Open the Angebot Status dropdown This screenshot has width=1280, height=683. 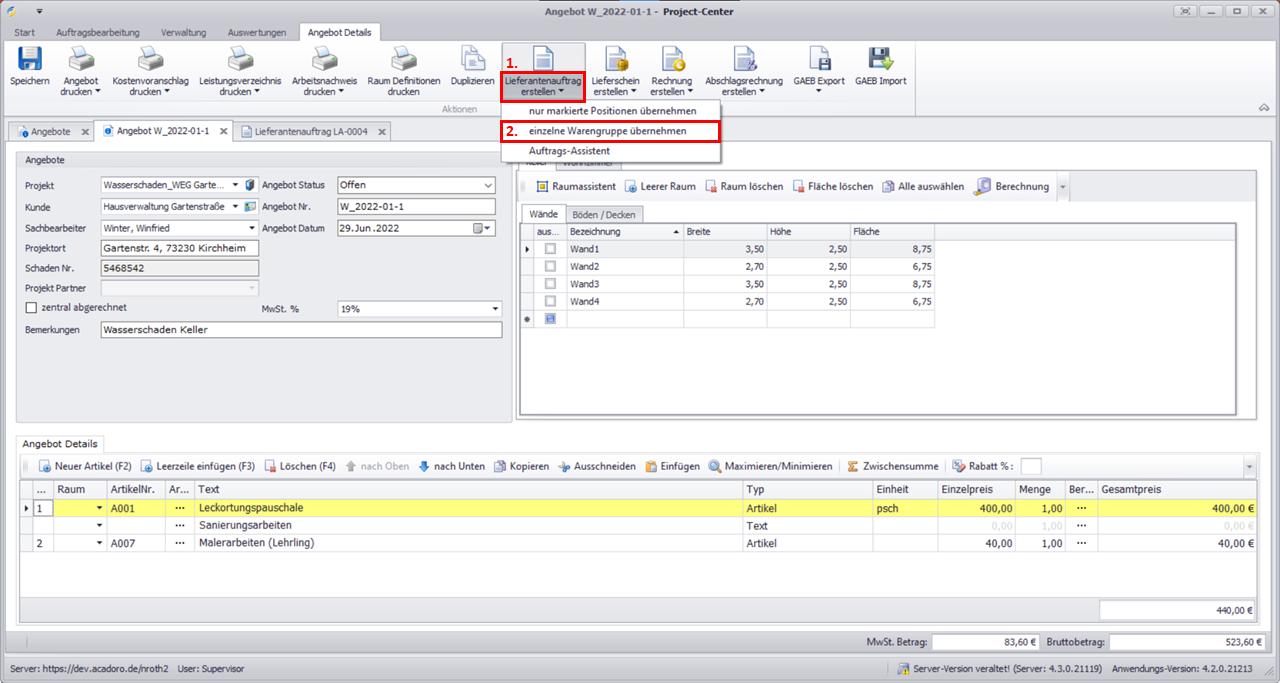(488, 185)
